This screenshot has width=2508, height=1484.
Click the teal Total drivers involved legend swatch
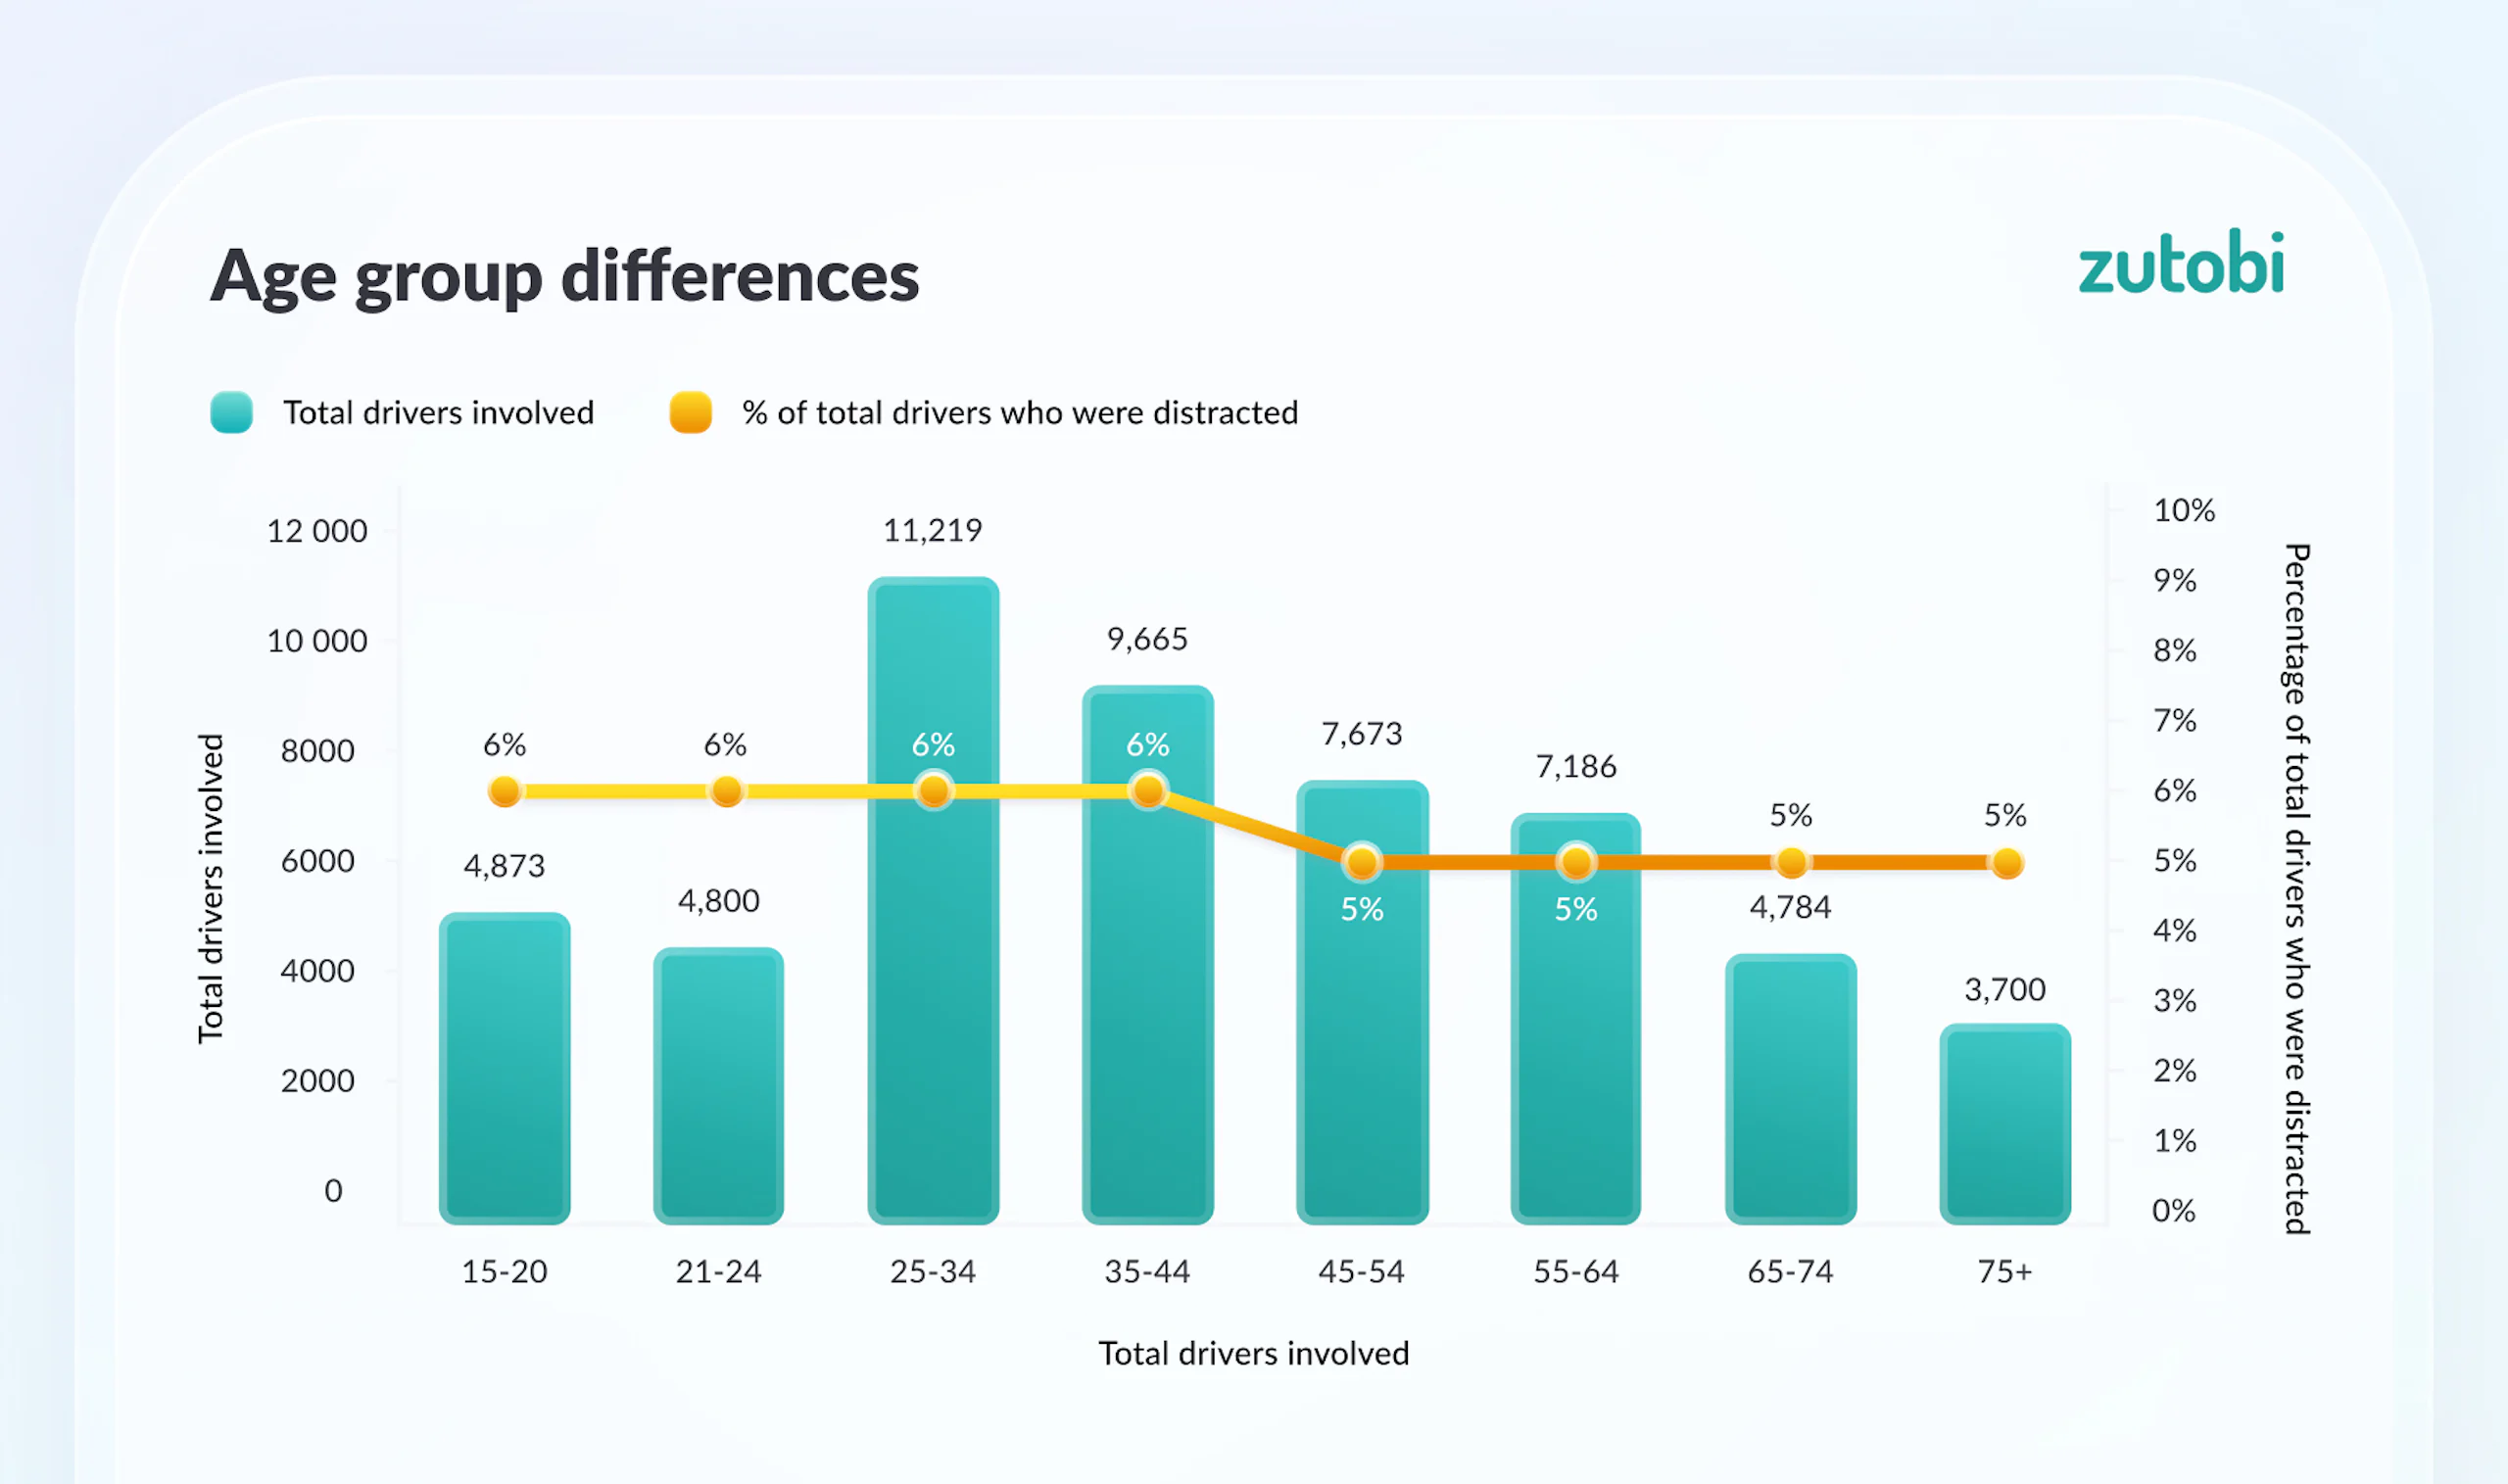(x=232, y=412)
